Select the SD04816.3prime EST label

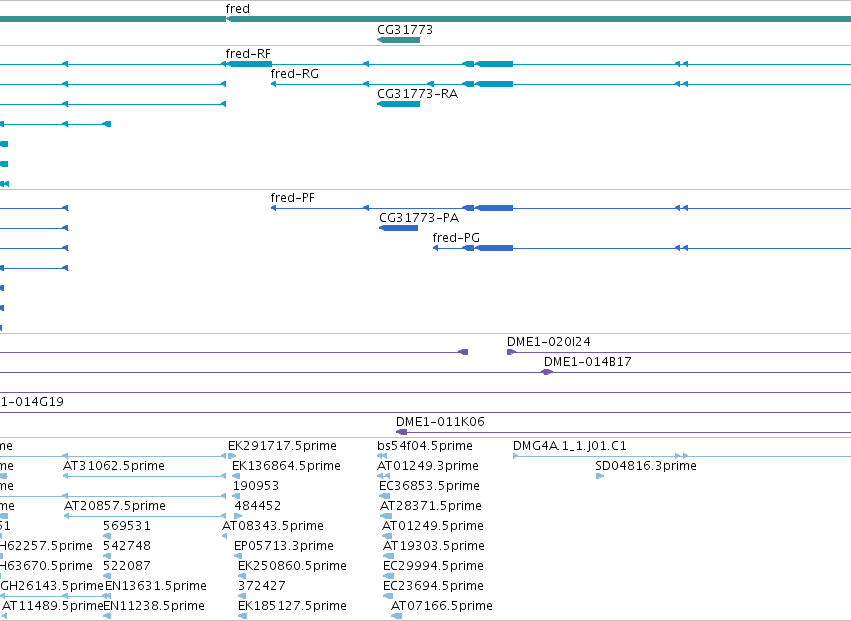[646, 466]
